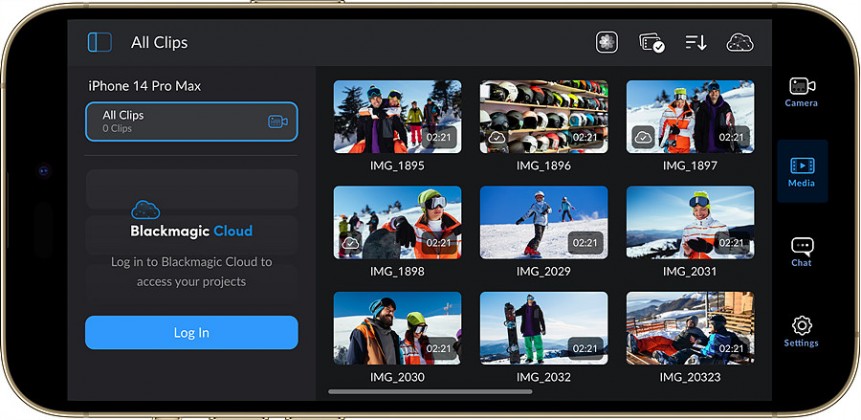Select the IMG_2030 clip
Image resolution: width=861 pixels, height=420 pixels.
[x=398, y=328]
